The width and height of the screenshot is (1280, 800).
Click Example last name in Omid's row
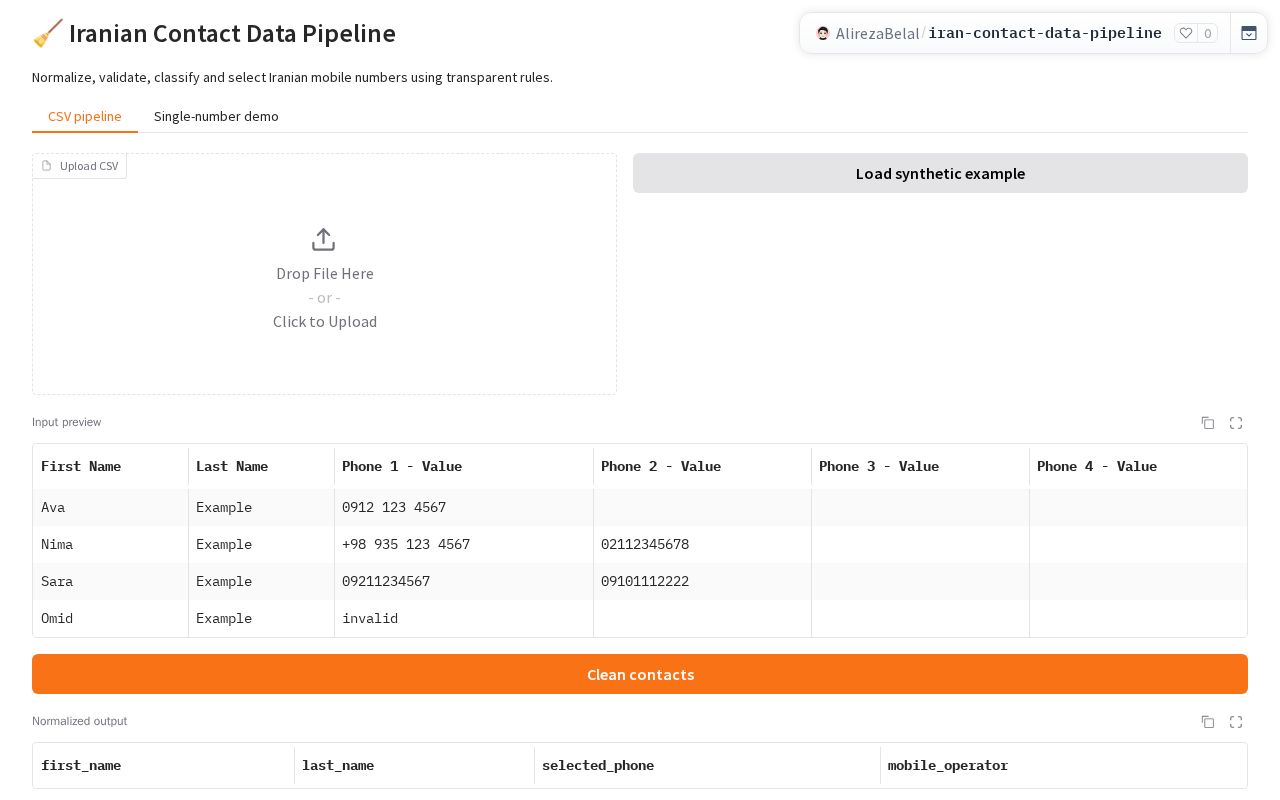coord(261,618)
